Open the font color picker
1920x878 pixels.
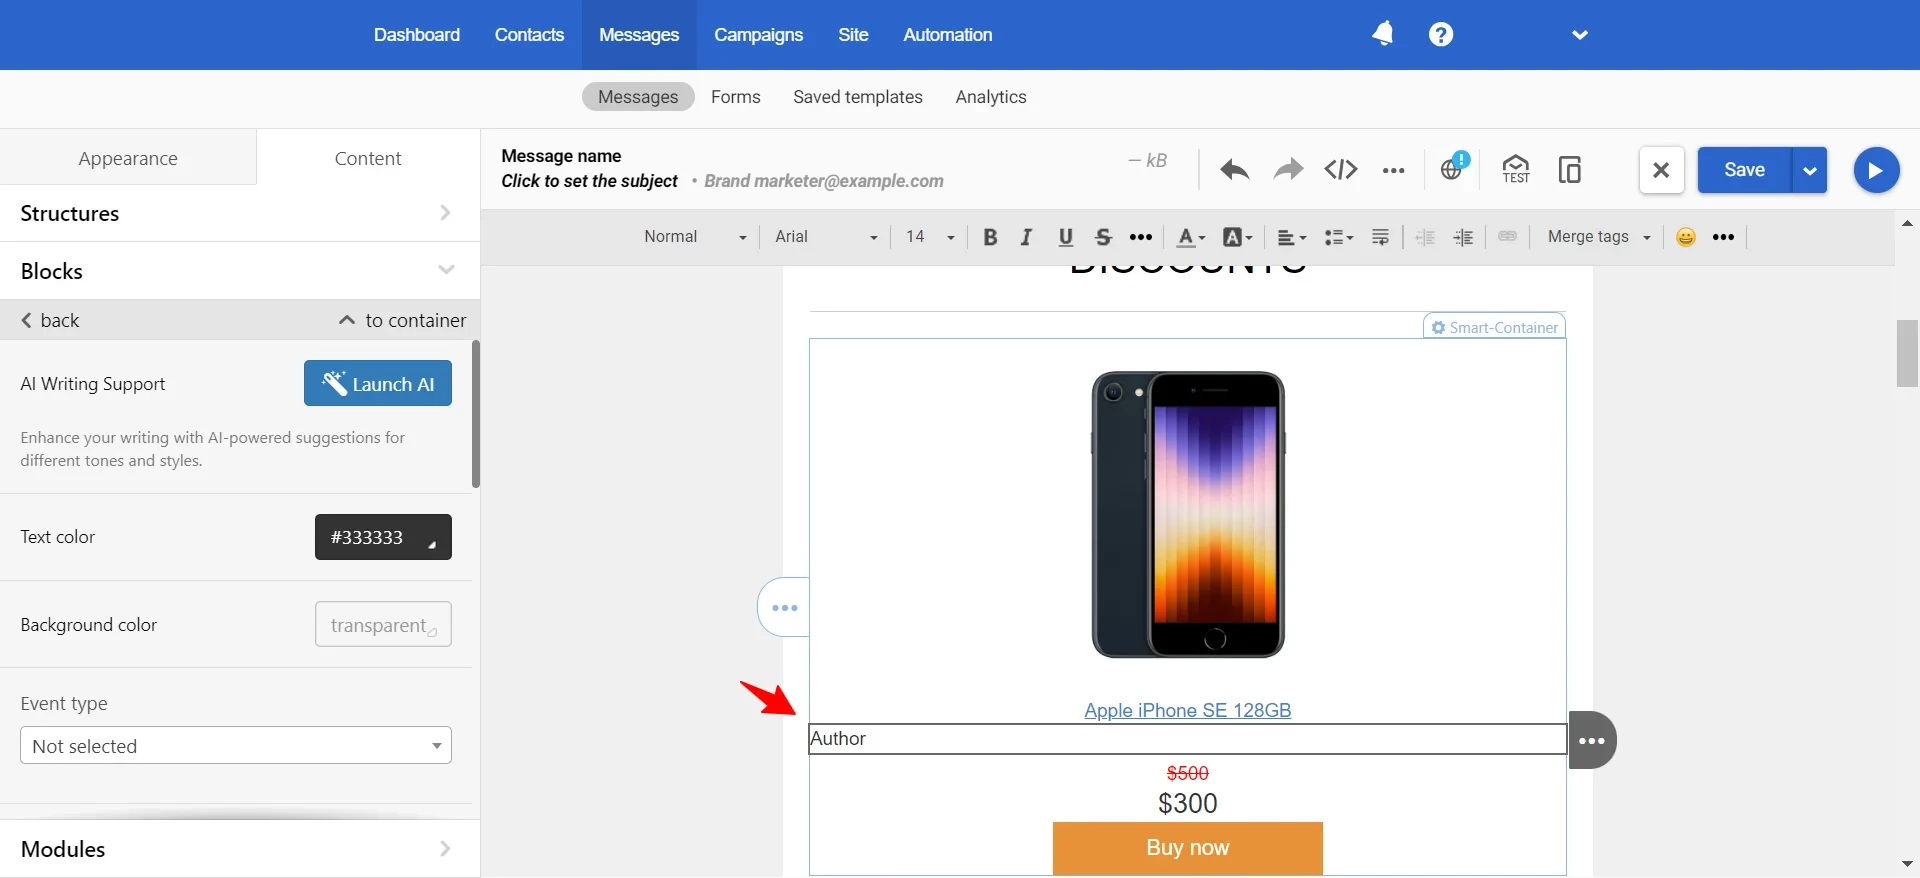(x=1190, y=237)
